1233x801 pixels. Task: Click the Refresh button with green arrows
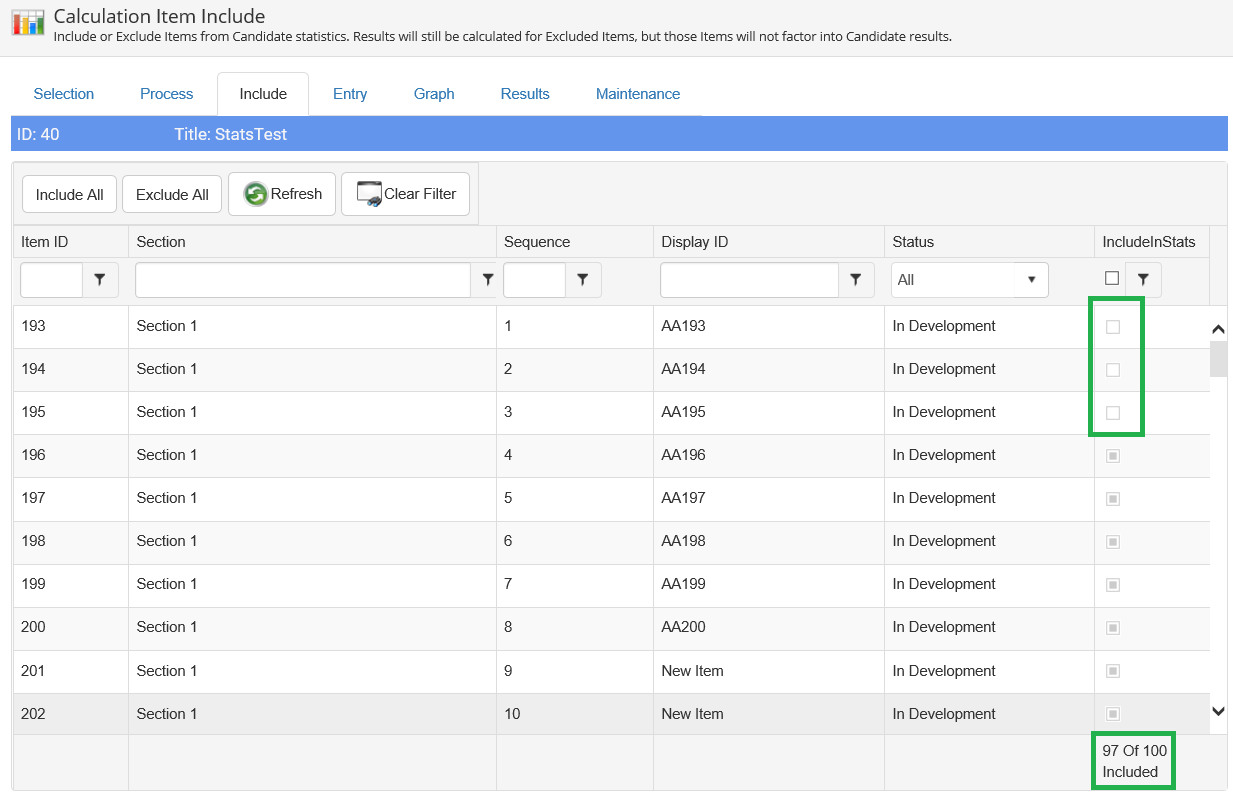pyautogui.click(x=282, y=194)
